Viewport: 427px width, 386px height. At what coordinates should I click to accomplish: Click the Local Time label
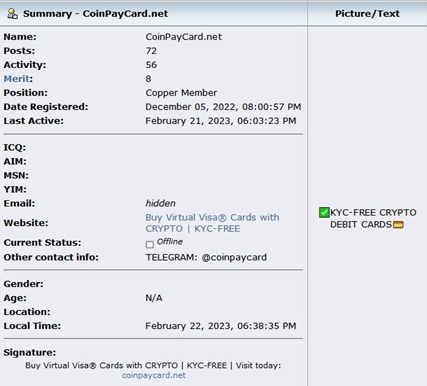32,326
